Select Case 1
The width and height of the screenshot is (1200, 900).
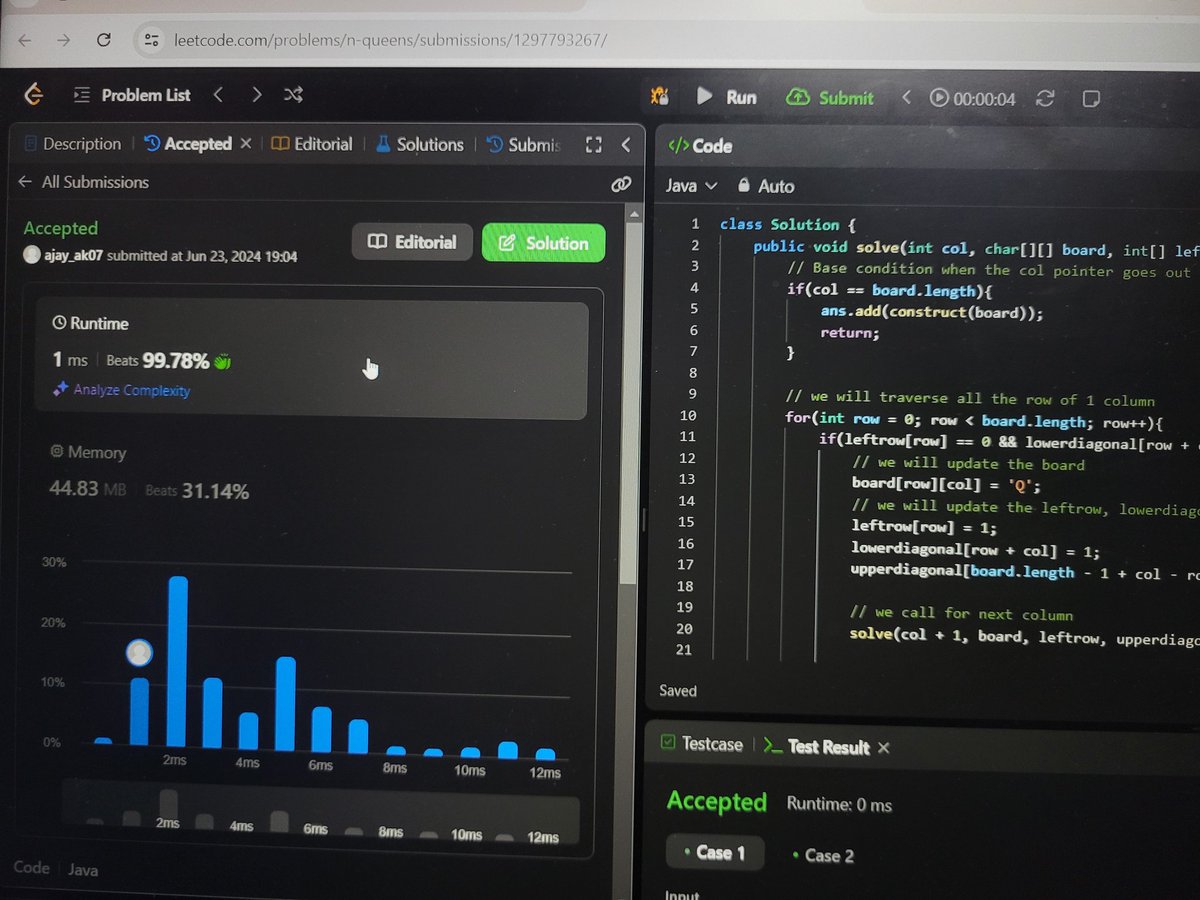click(714, 853)
